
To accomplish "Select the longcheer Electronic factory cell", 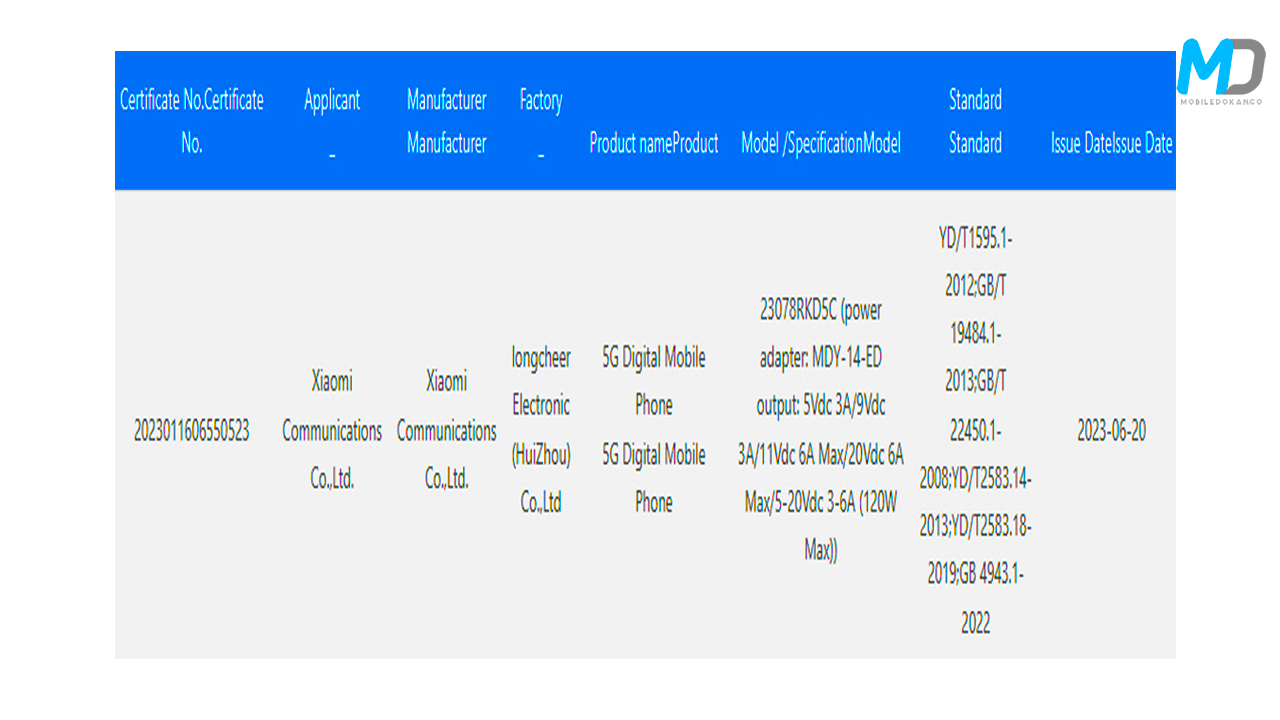I will (541, 431).
